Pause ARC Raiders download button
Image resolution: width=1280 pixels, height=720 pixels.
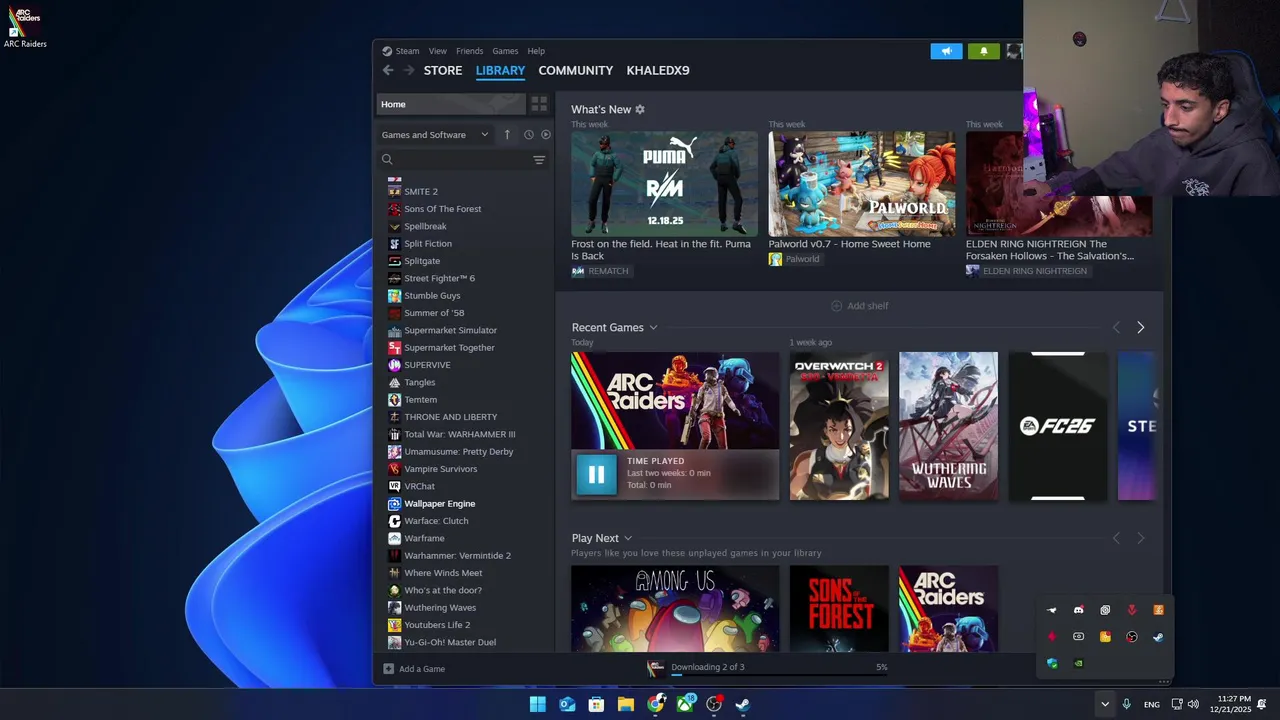click(596, 475)
